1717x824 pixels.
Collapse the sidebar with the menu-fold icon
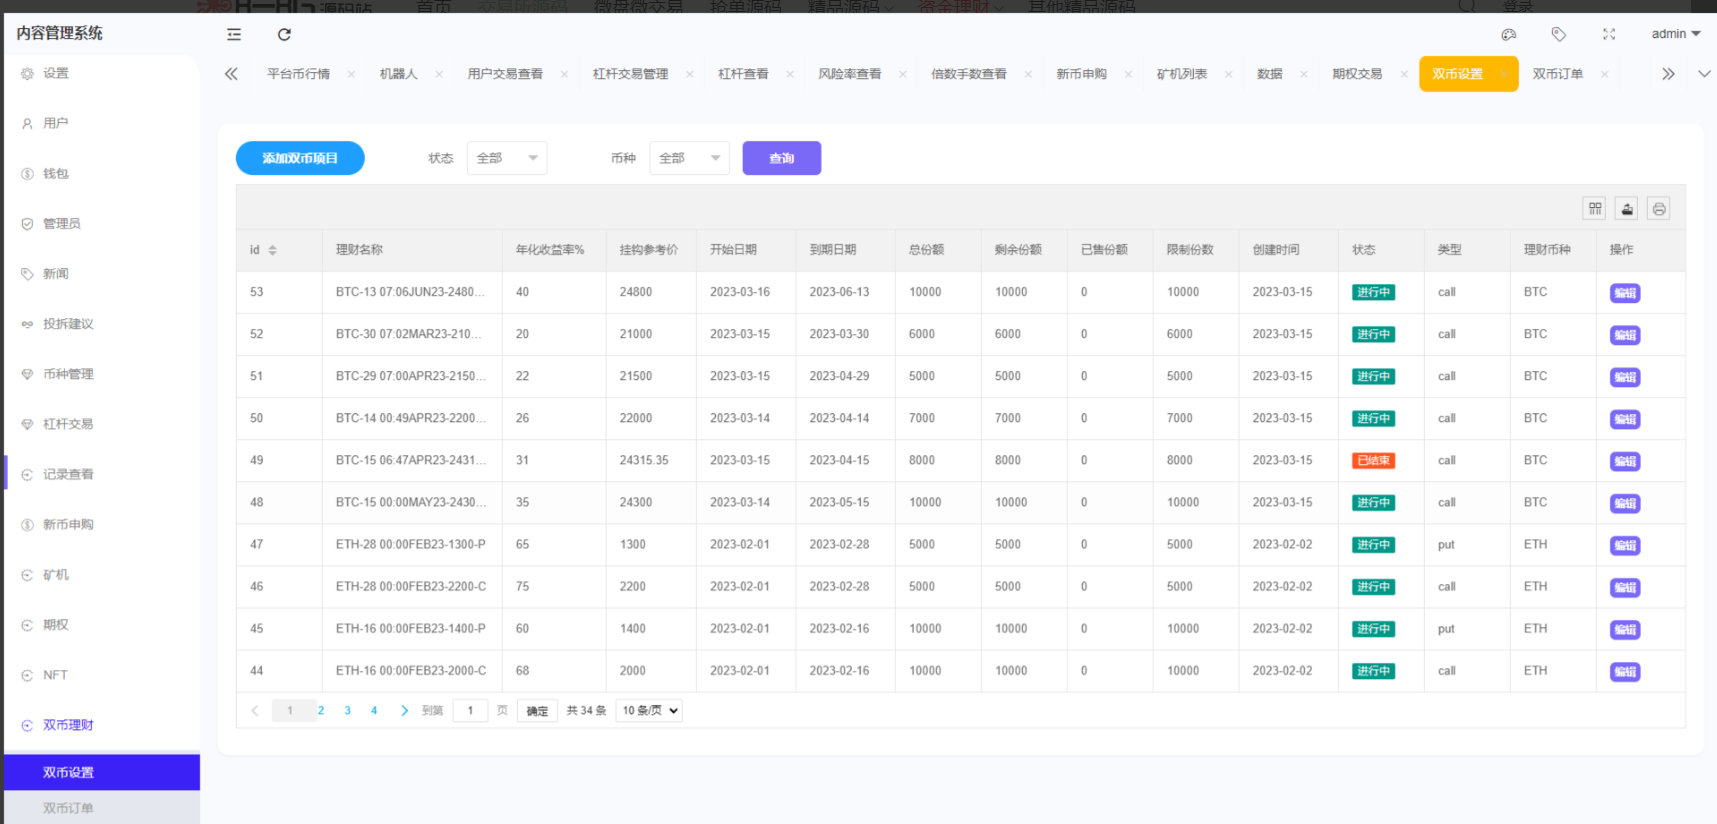pos(234,34)
